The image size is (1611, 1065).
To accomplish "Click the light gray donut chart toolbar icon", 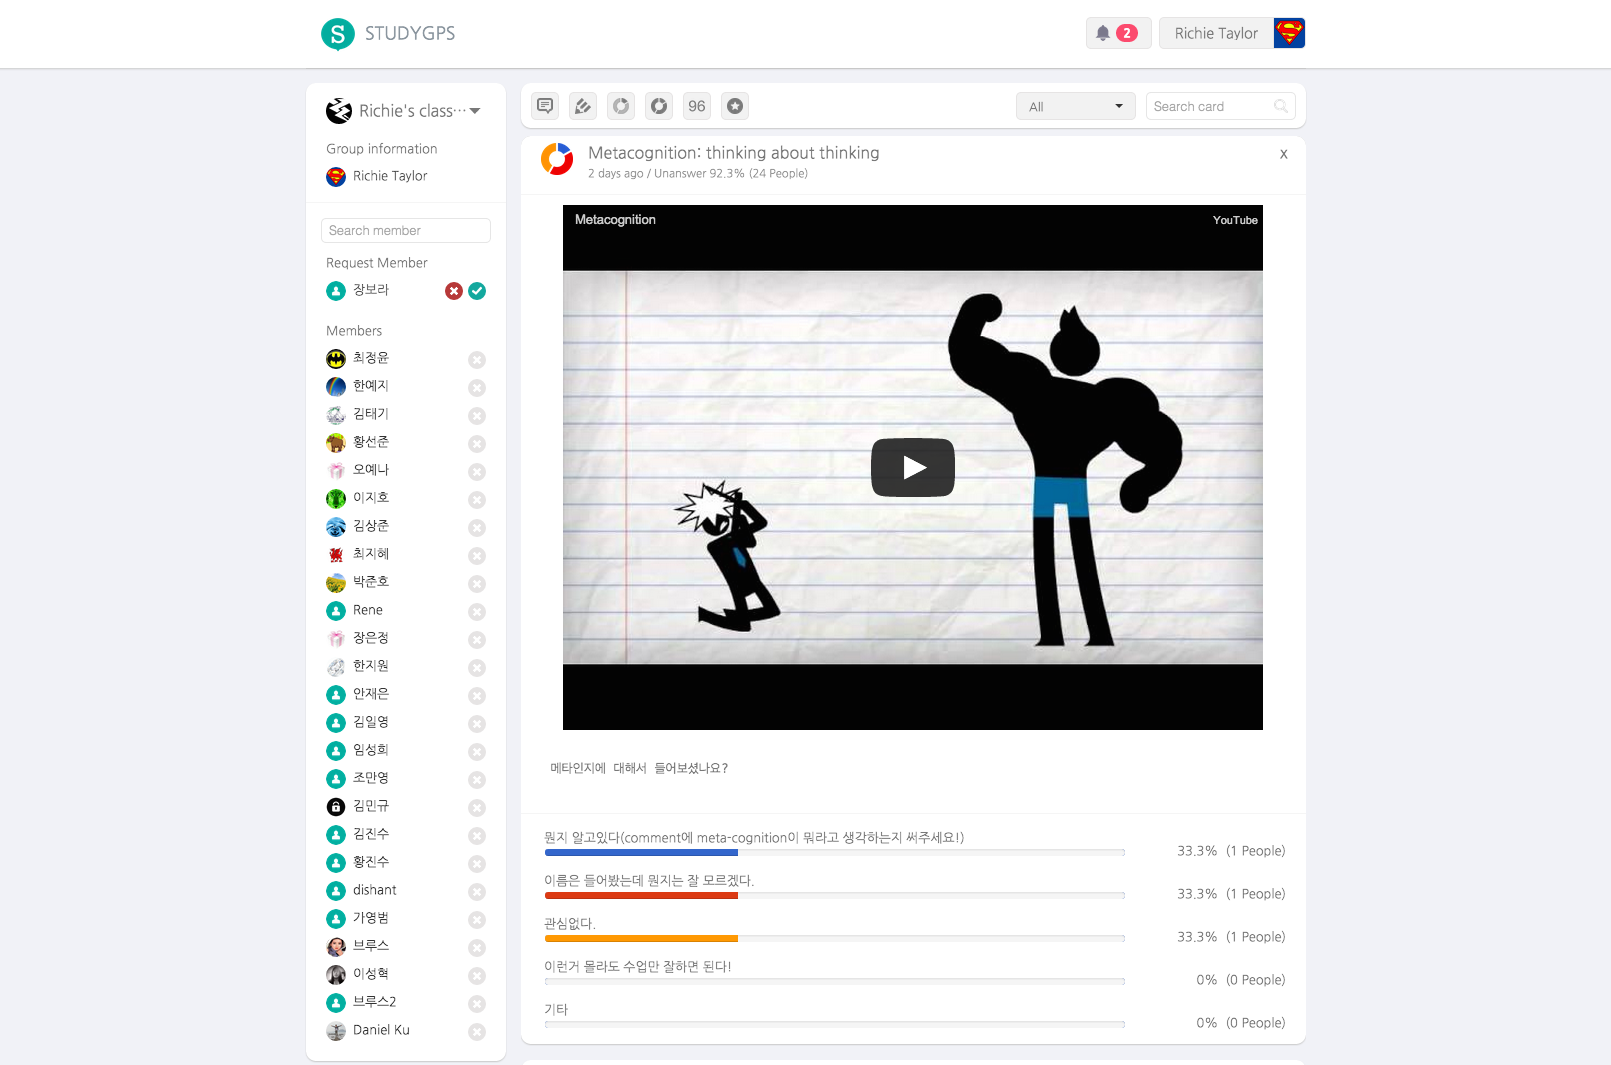I will point(621,106).
